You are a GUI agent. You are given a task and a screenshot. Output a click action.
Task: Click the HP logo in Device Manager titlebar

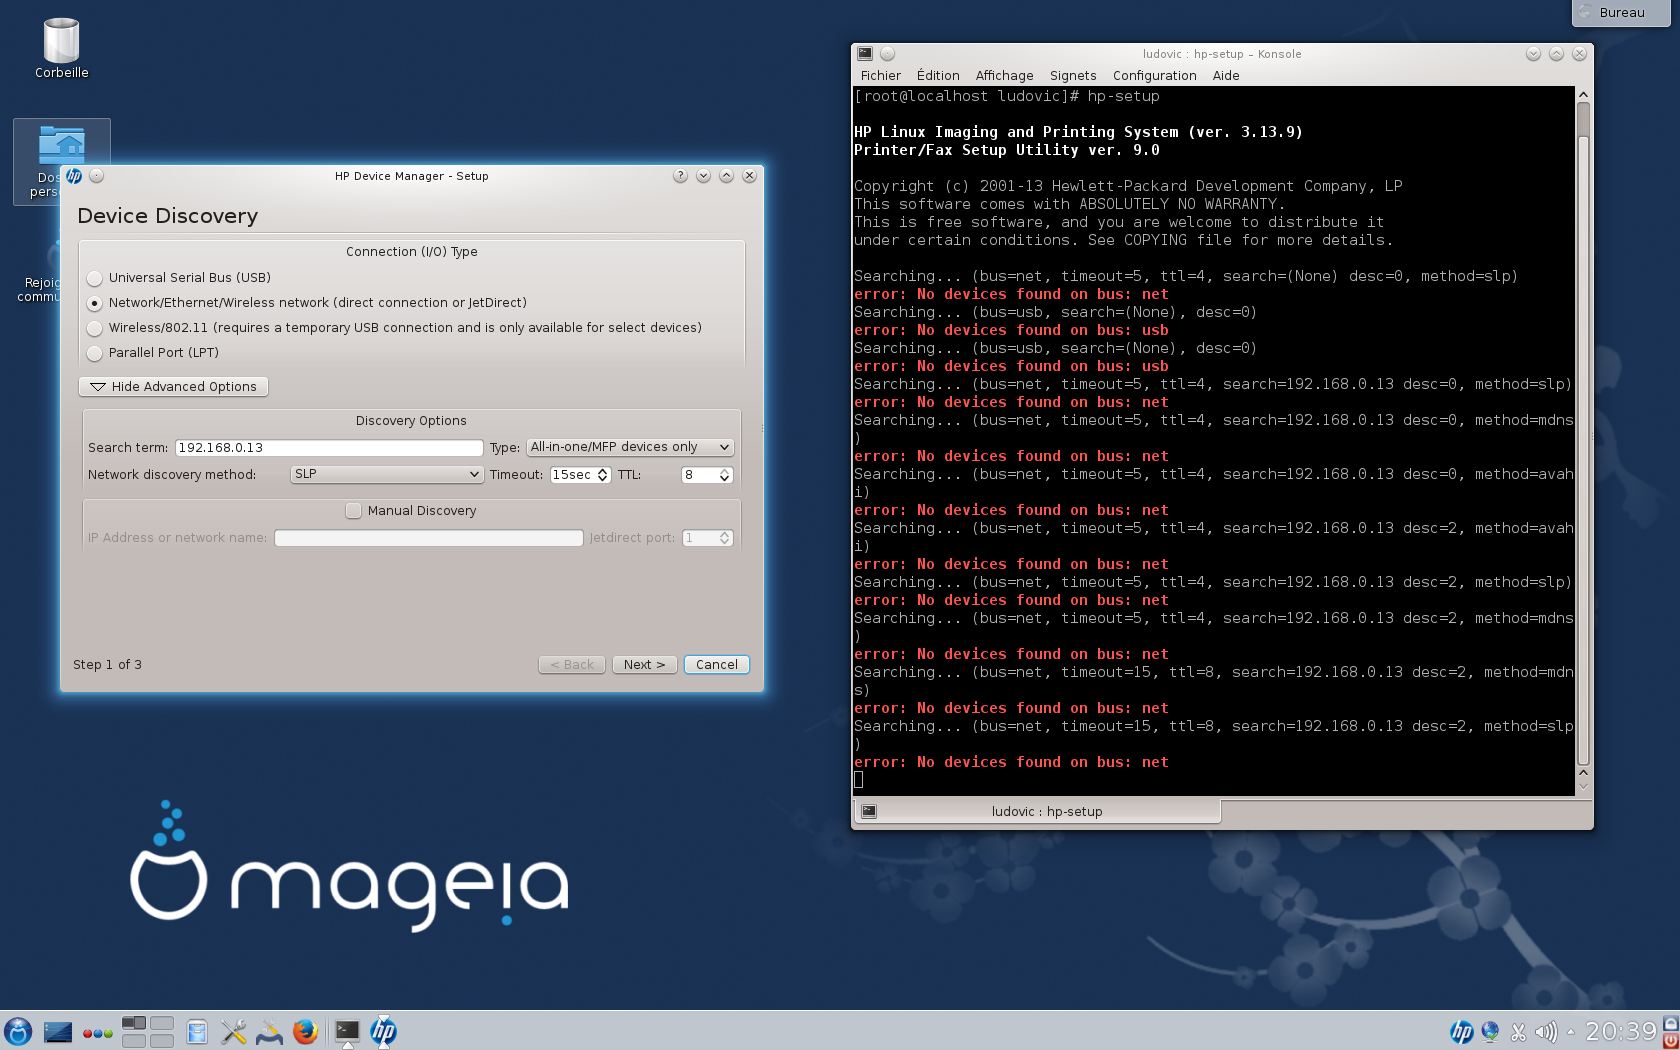[74, 176]
